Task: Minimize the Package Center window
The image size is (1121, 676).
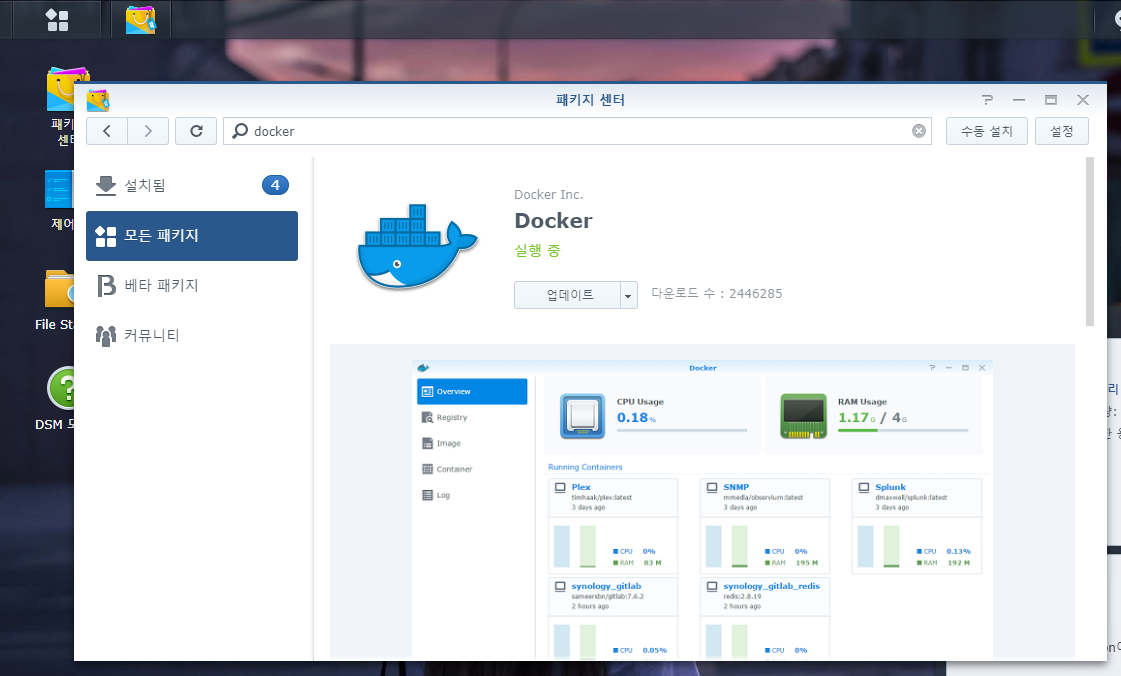Action: pyautogui.click(x=1019, y=100)
